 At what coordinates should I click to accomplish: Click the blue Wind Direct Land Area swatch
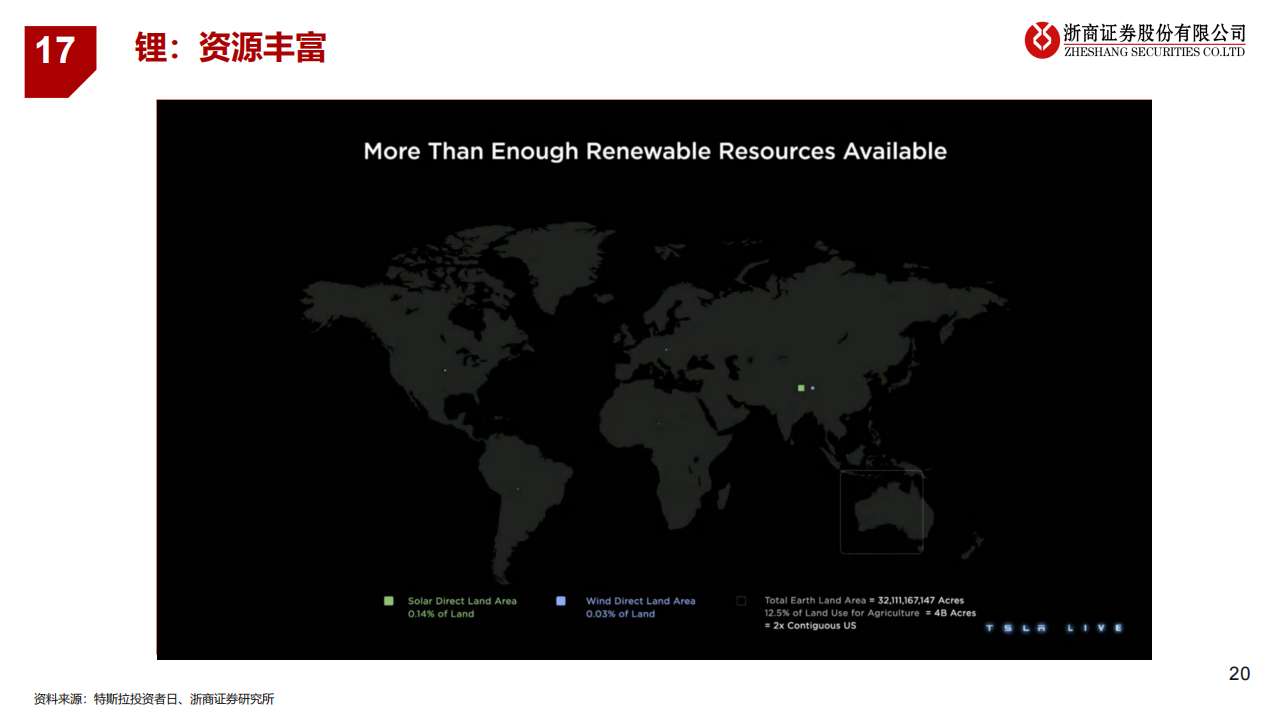561,601
